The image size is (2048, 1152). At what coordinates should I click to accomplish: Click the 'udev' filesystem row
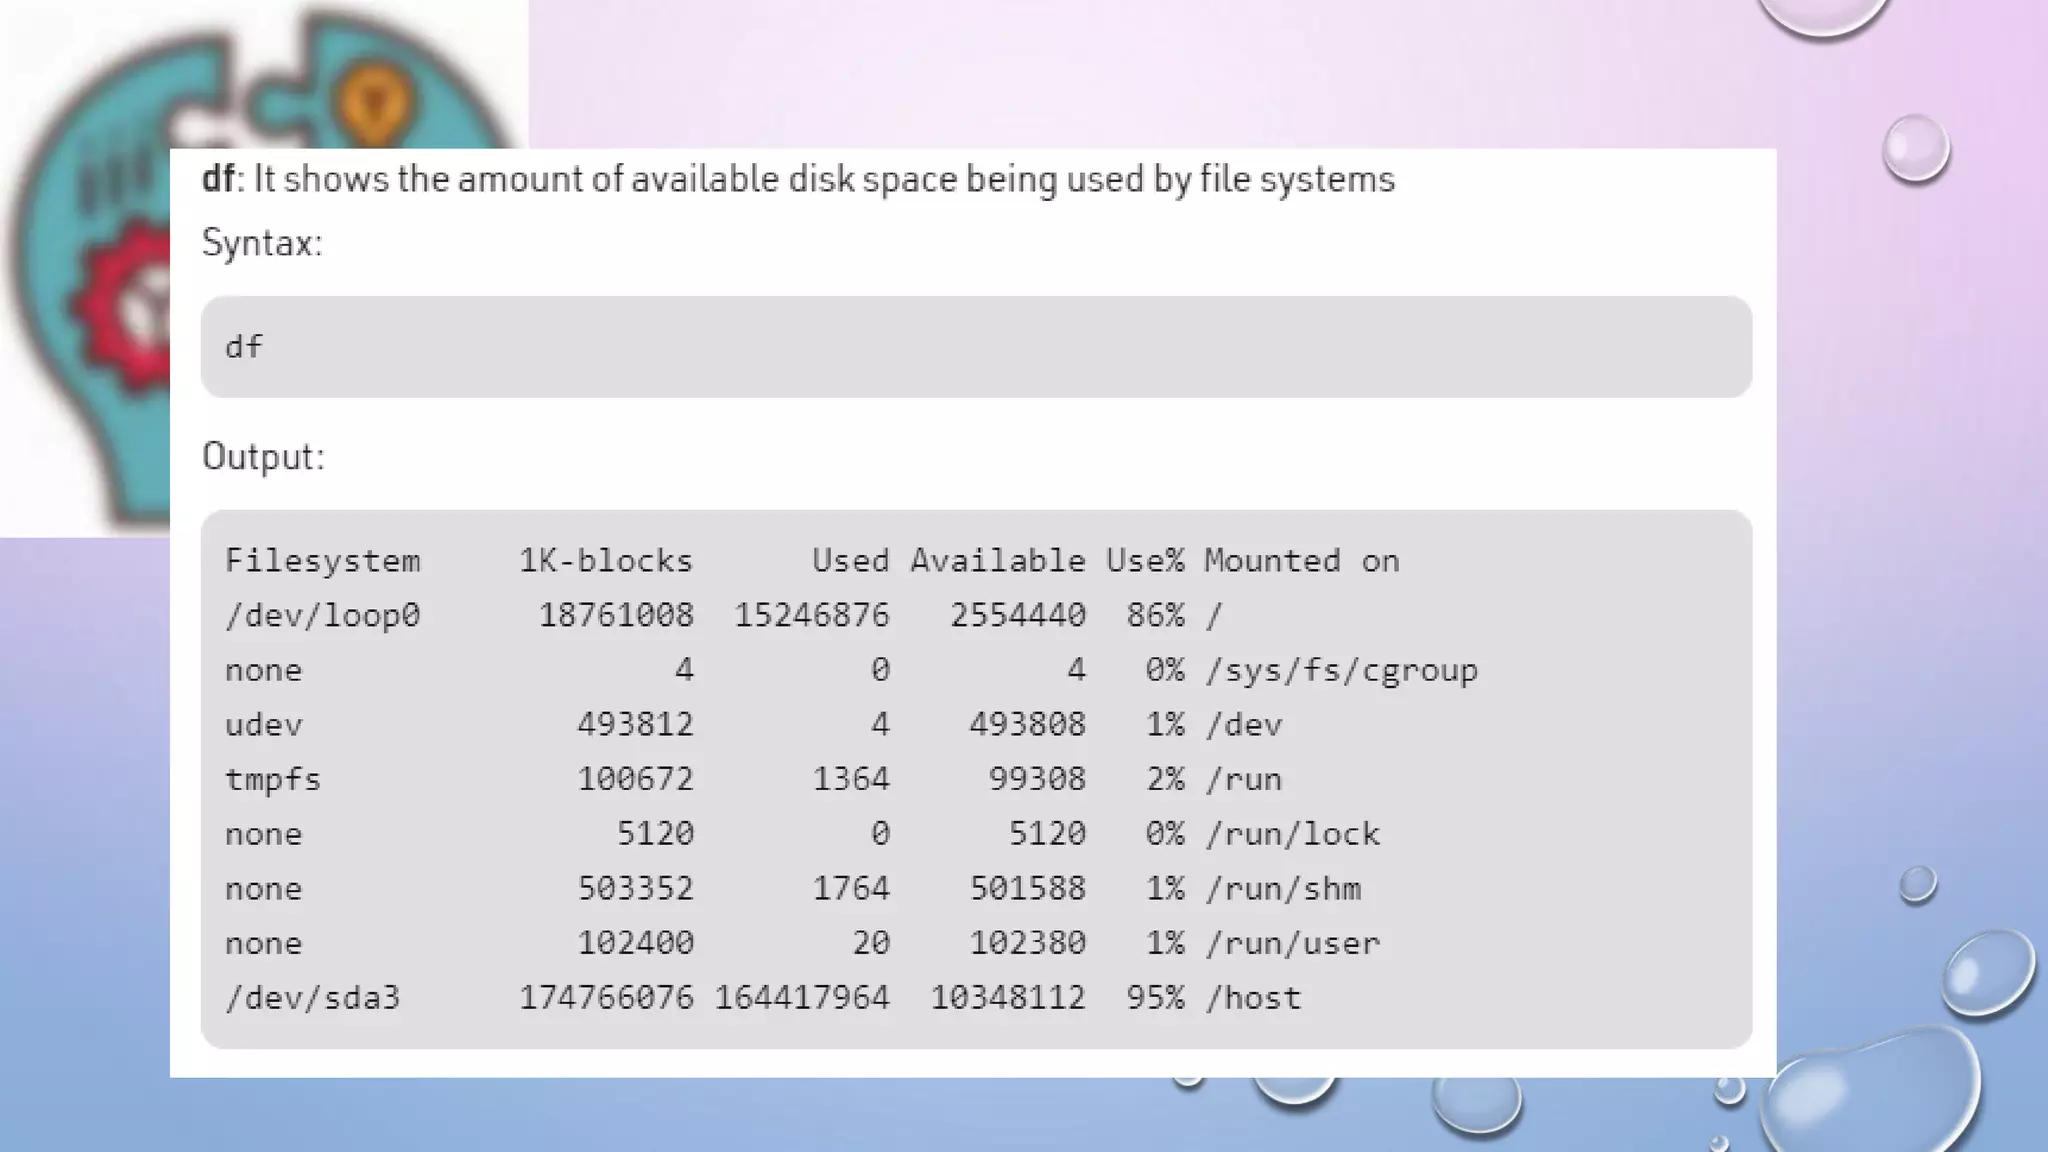tap(263, 725)
